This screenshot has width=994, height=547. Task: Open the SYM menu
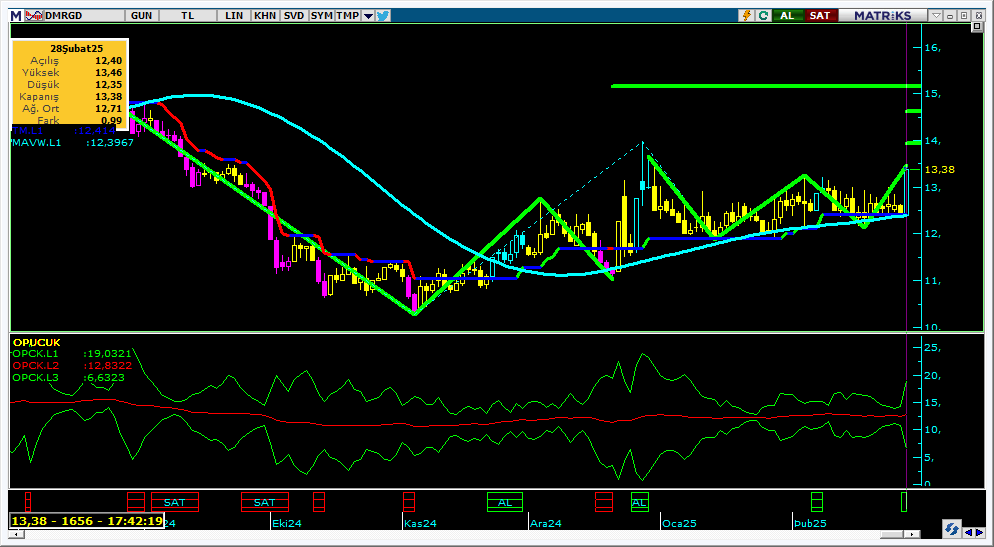click(x=321, y=16)
